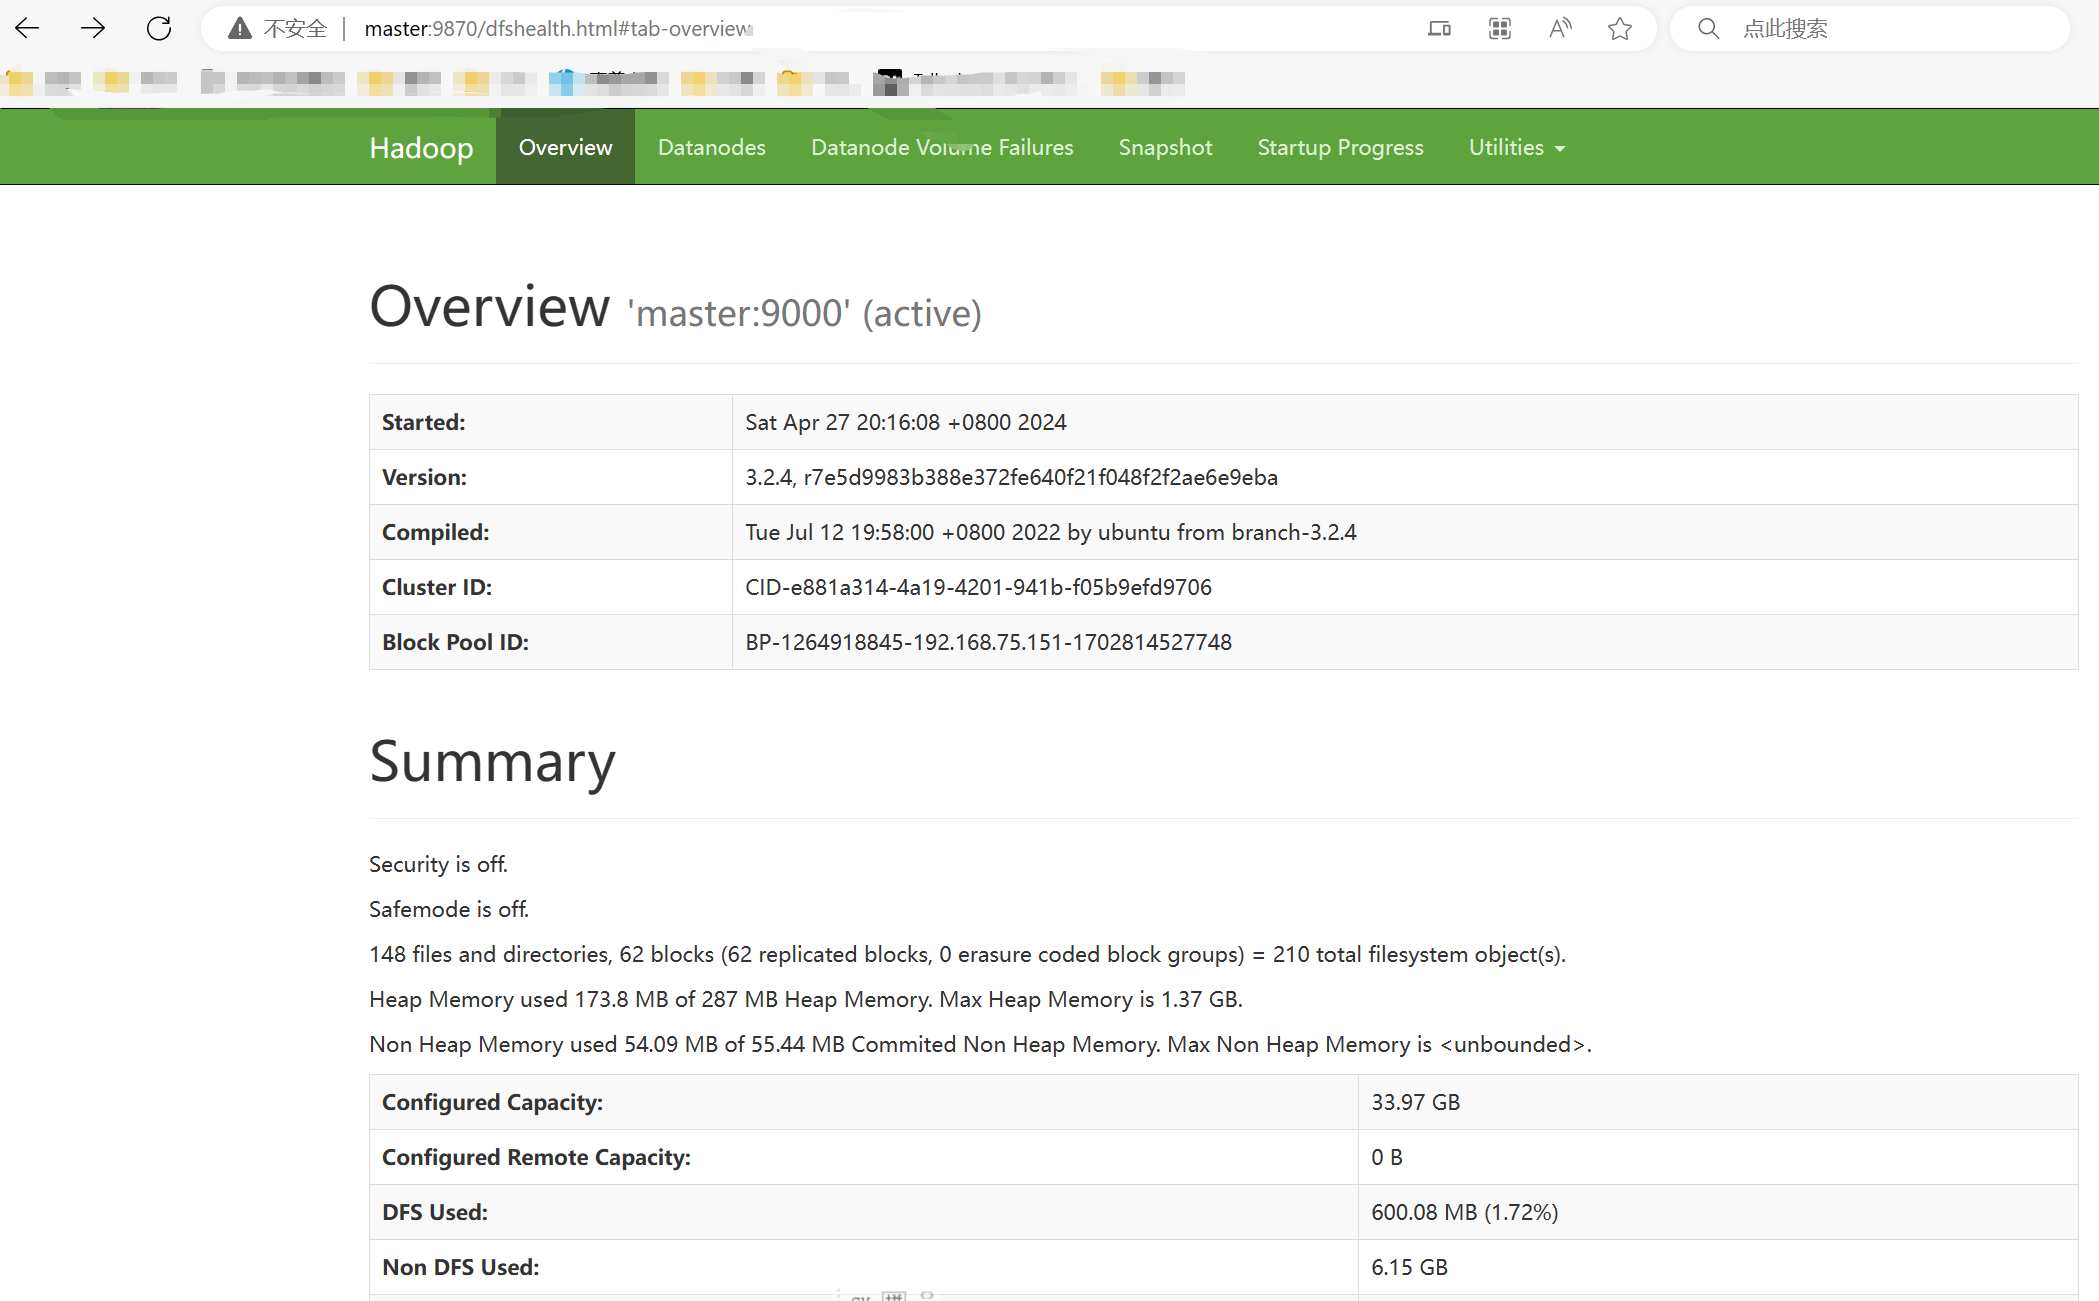Click the Started time value
This screenshot has height=1301, width=2099.
(x=906, y=422)
